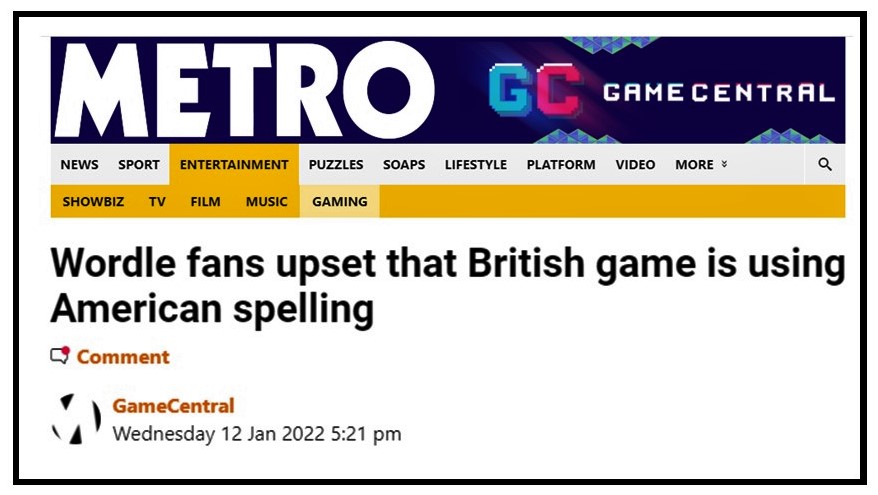Select the Entertainment tab
Viewport: 878px width, 495px height.
[x=234, y=165]
